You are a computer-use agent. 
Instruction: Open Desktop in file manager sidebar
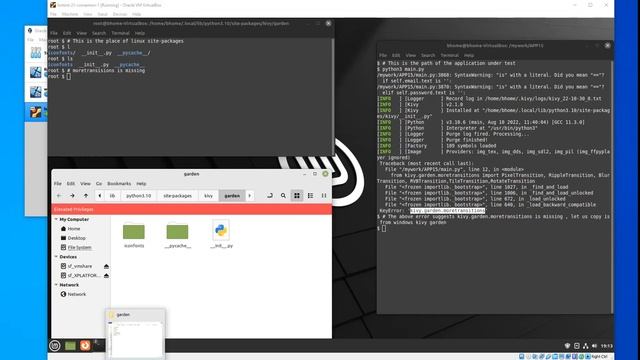pos(76,238)
